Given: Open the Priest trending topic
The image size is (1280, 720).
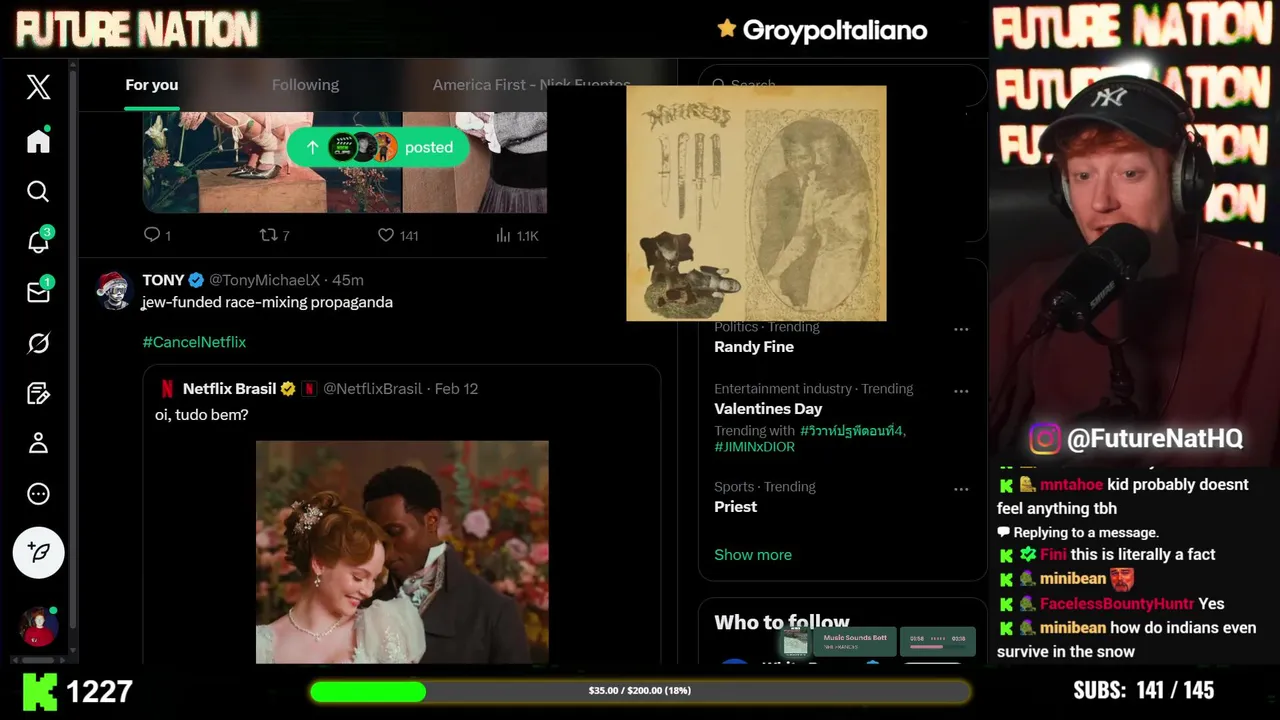Looking at the screenshot, I should 735,507.
